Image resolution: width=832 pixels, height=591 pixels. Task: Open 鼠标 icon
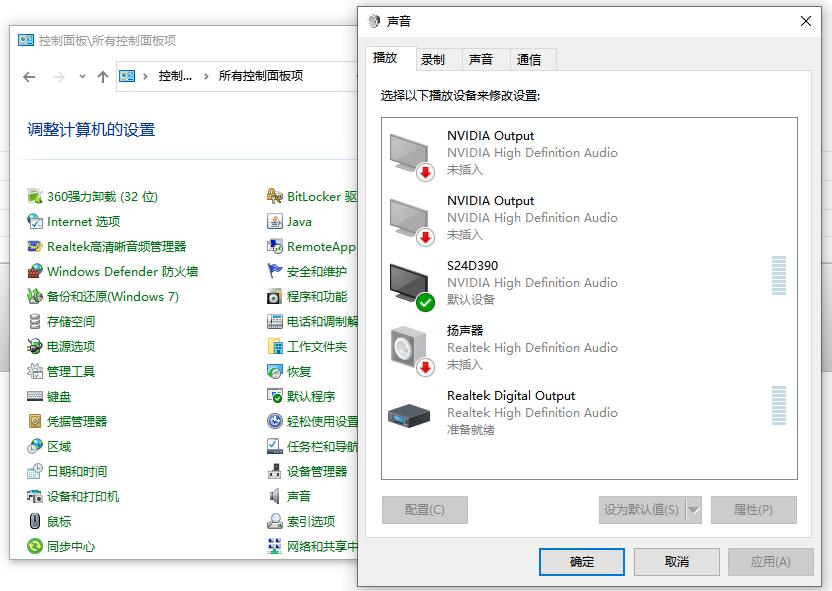(34, 522)
